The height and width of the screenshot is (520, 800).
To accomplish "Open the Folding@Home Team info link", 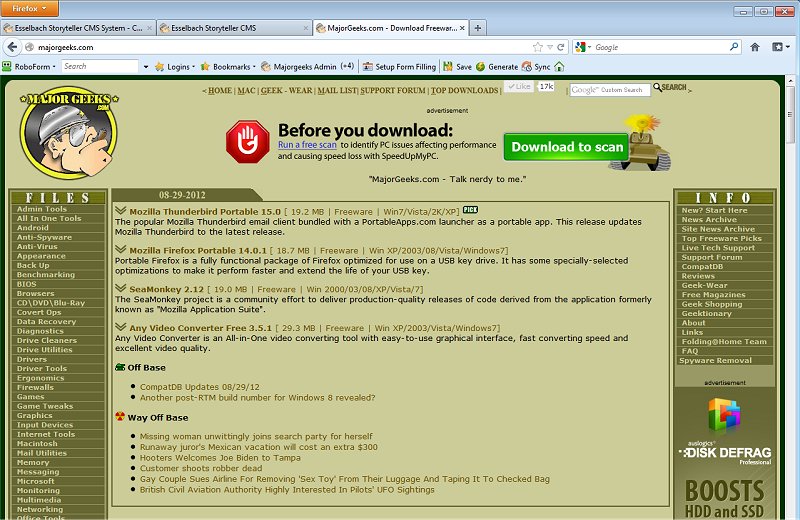I will coord(724,341).
